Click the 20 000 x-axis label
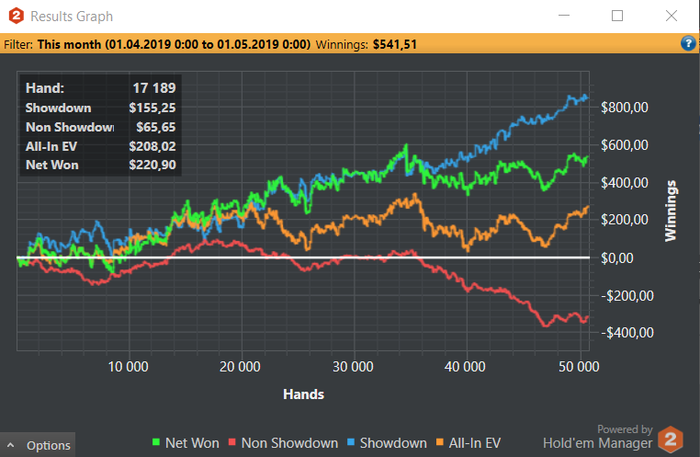The image size is (700, 457). (240, 367)
